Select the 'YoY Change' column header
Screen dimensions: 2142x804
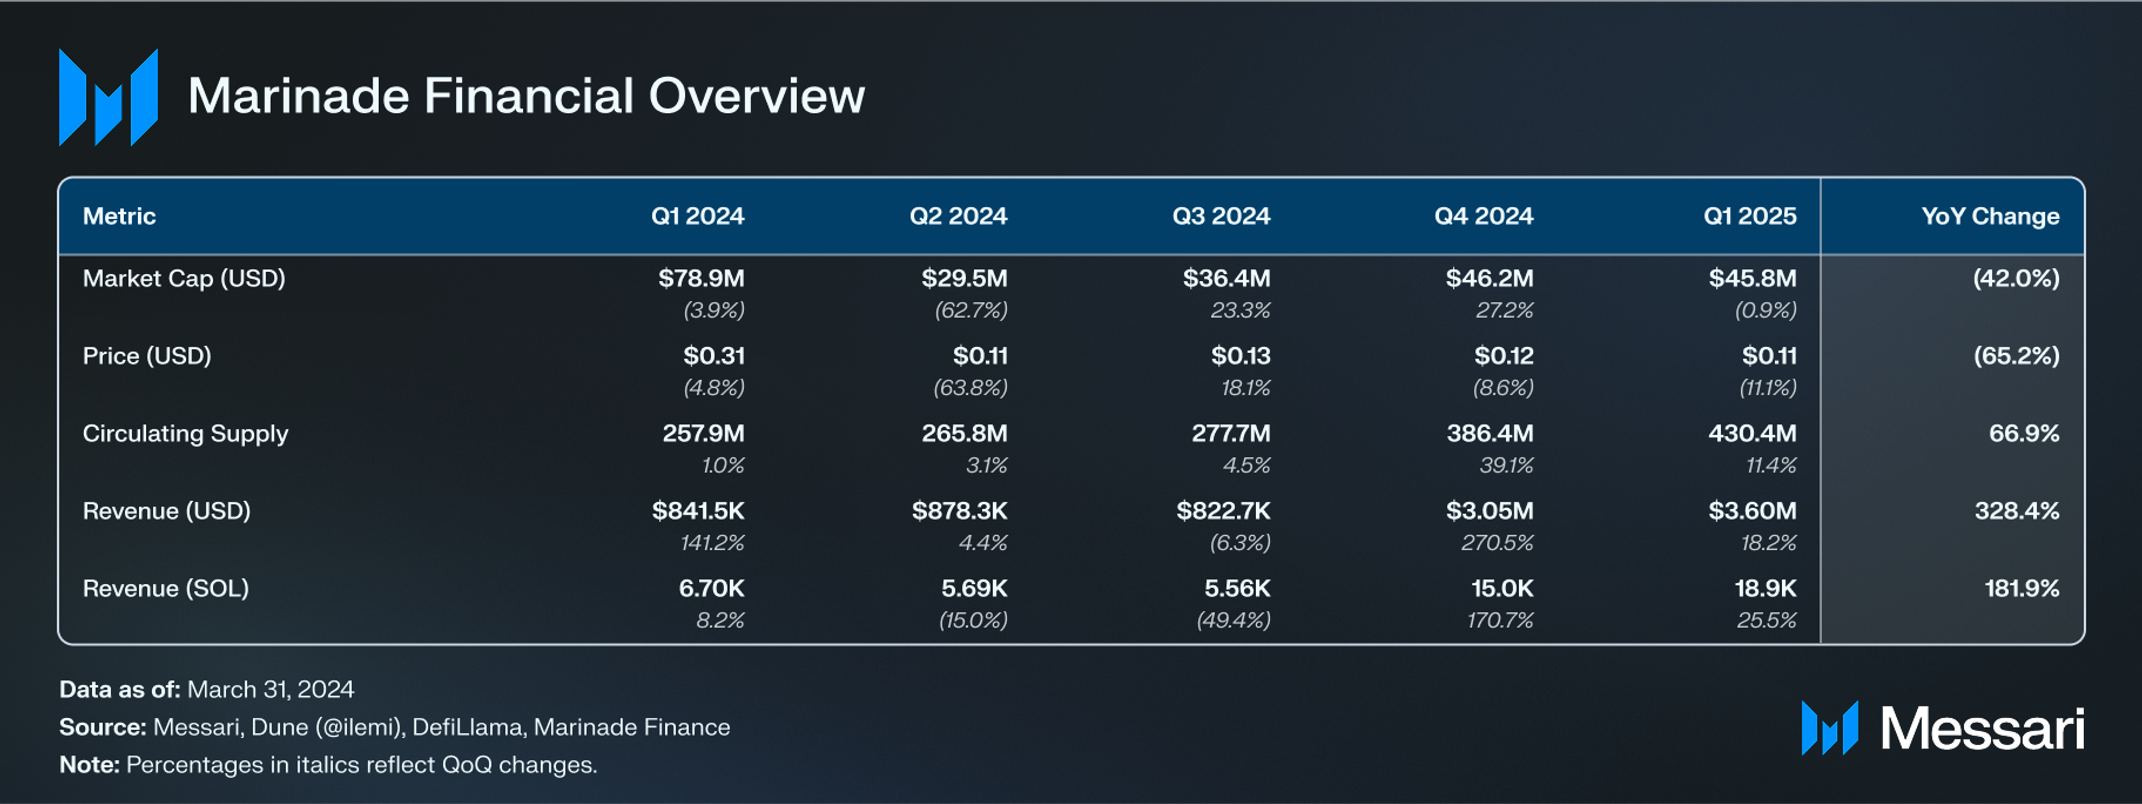point(1990,216)
